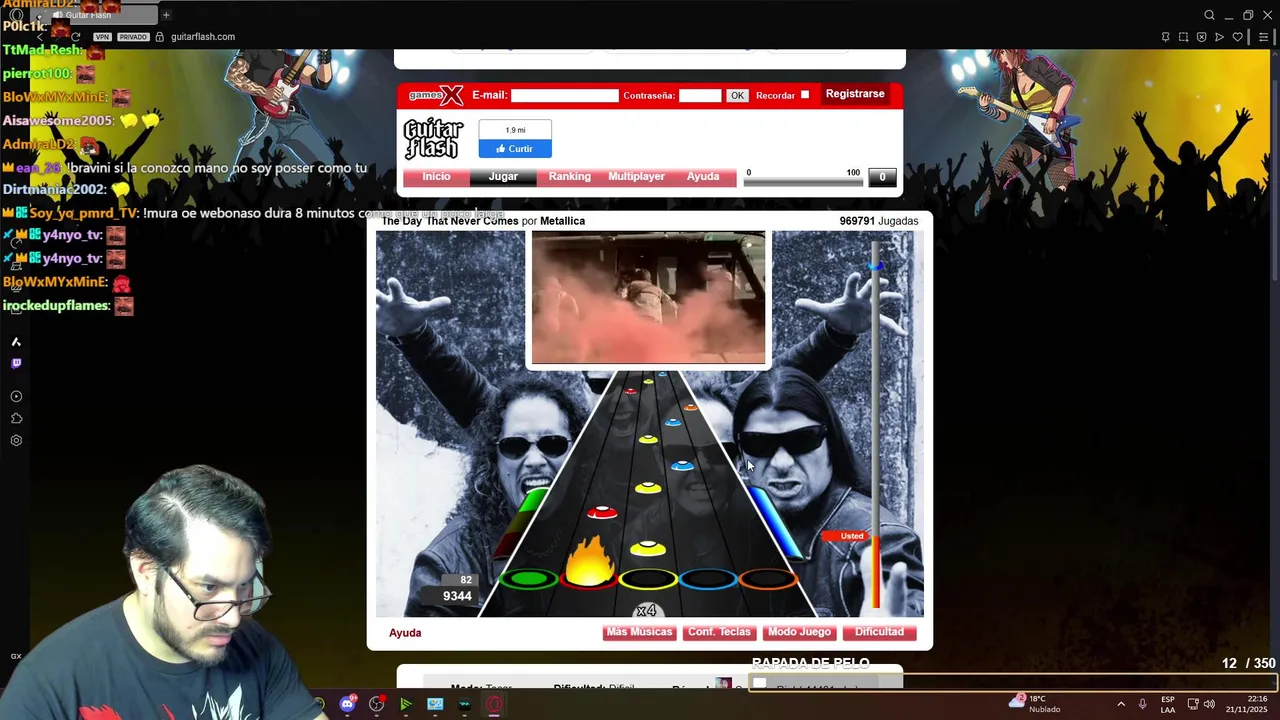Click the blue fret button

tap(708, 578)
